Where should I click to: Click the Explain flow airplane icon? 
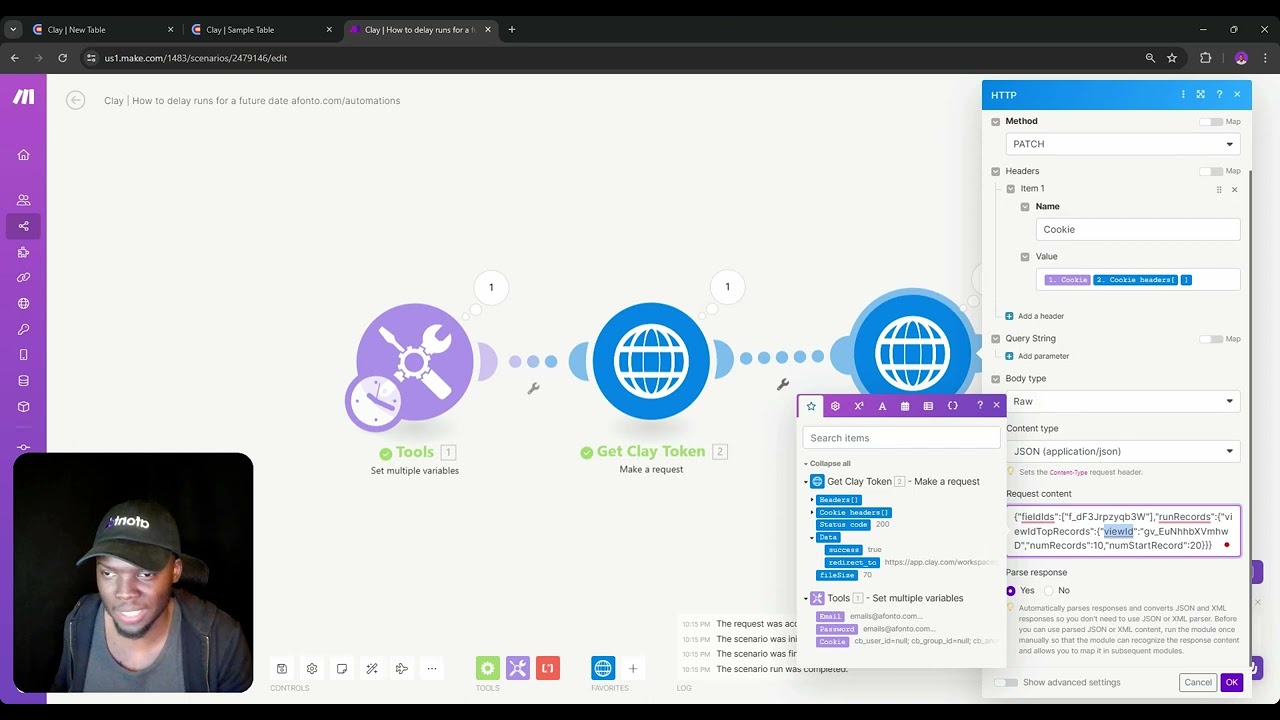click(402, 668)
